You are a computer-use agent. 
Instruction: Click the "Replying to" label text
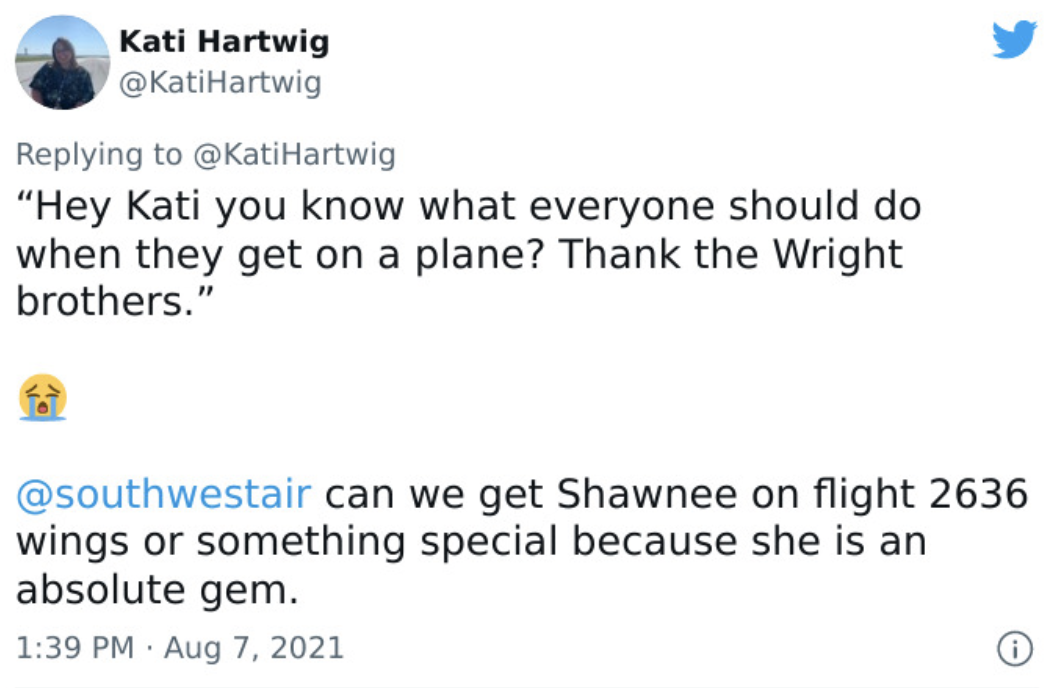(x=99, y=154)
